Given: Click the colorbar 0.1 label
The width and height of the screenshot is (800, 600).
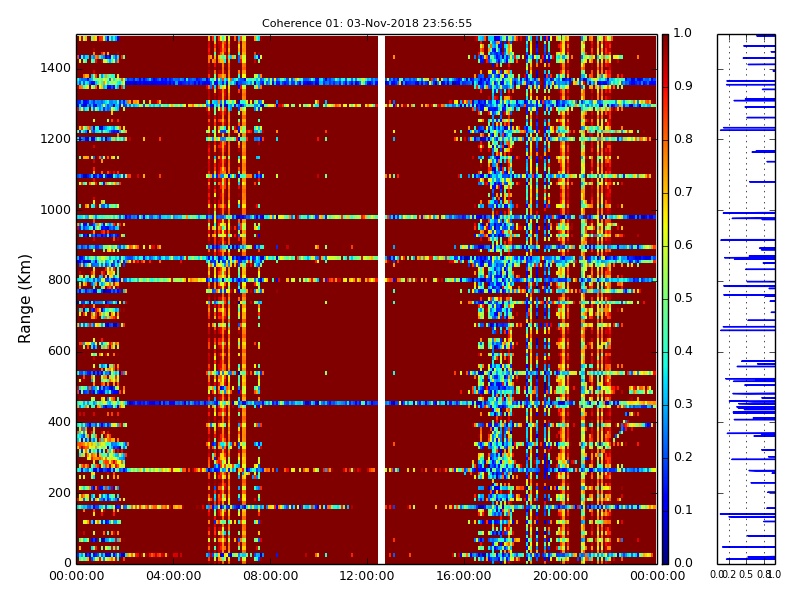Looking at the screenshot, I should (x=683, y=510).
